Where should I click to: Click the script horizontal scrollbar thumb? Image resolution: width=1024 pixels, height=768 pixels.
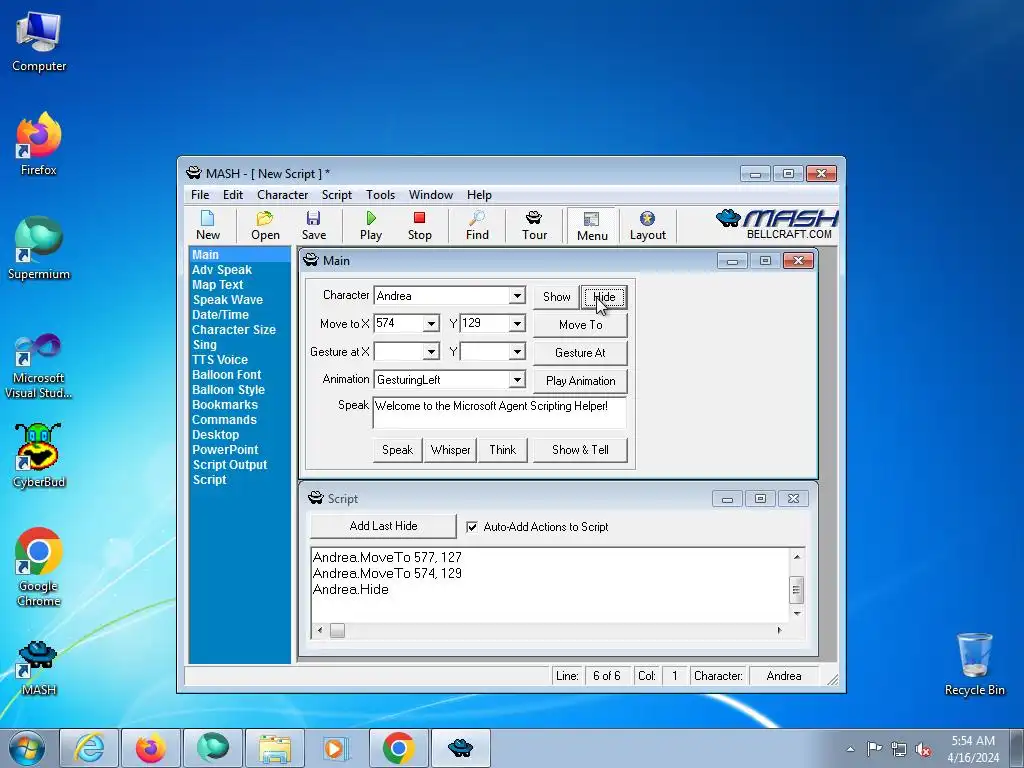coord(337,630)
